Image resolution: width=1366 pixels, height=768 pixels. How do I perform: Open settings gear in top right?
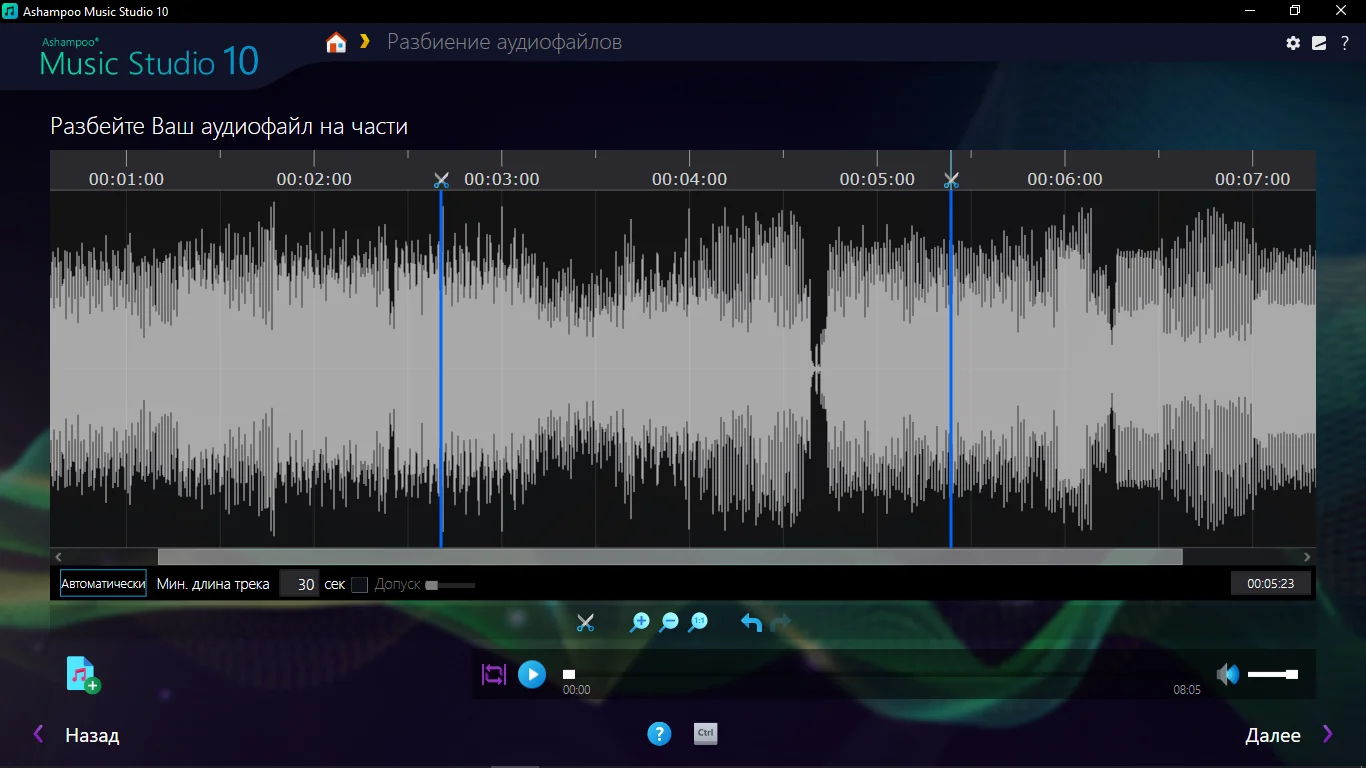click(1293, 43)
